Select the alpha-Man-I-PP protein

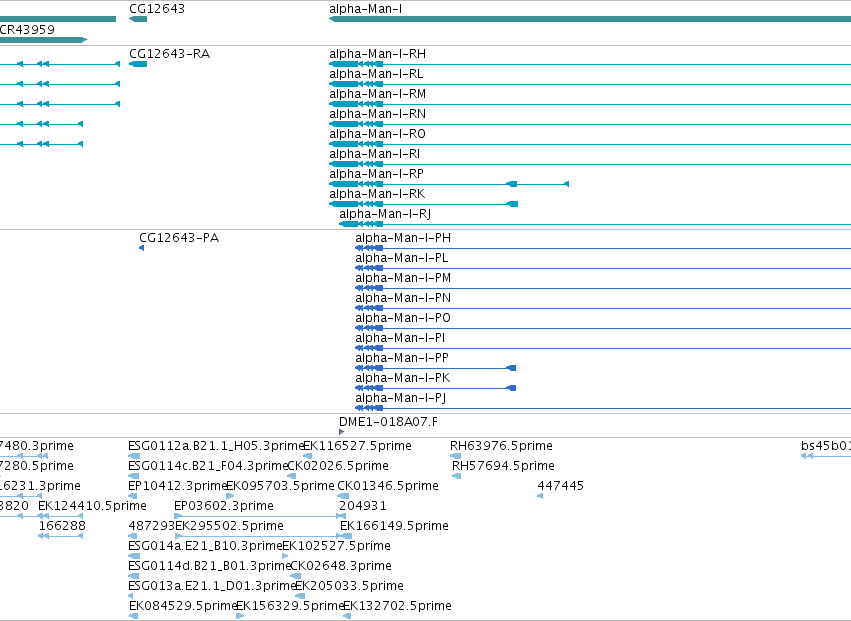pos(402,358)
